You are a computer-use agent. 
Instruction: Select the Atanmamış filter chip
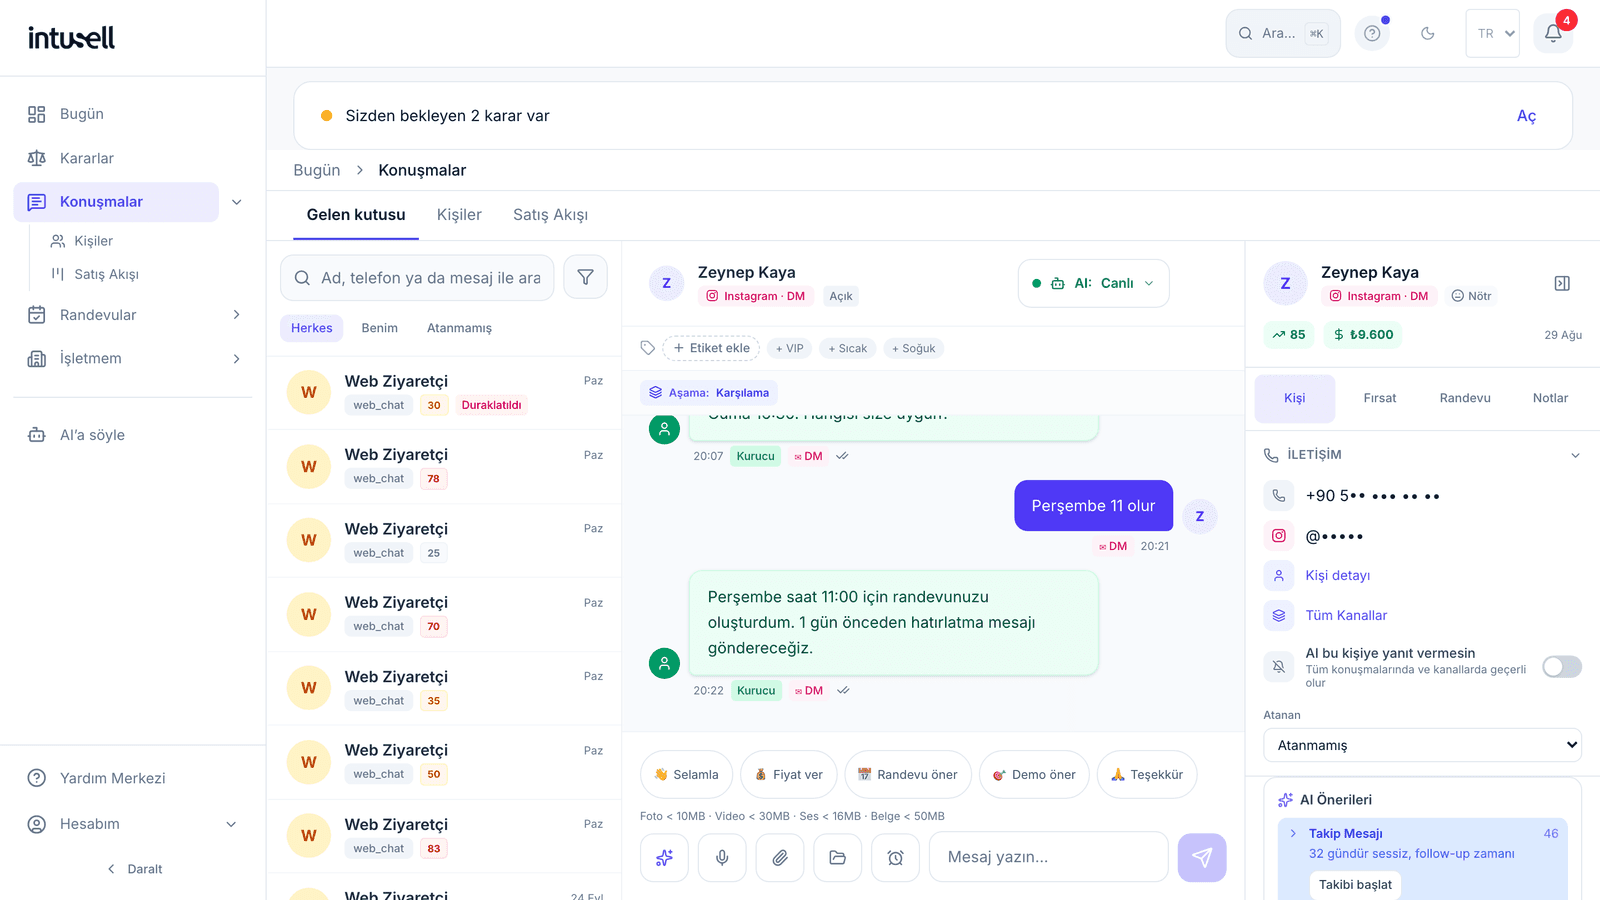pyautogui.click(x=459, y=328)
